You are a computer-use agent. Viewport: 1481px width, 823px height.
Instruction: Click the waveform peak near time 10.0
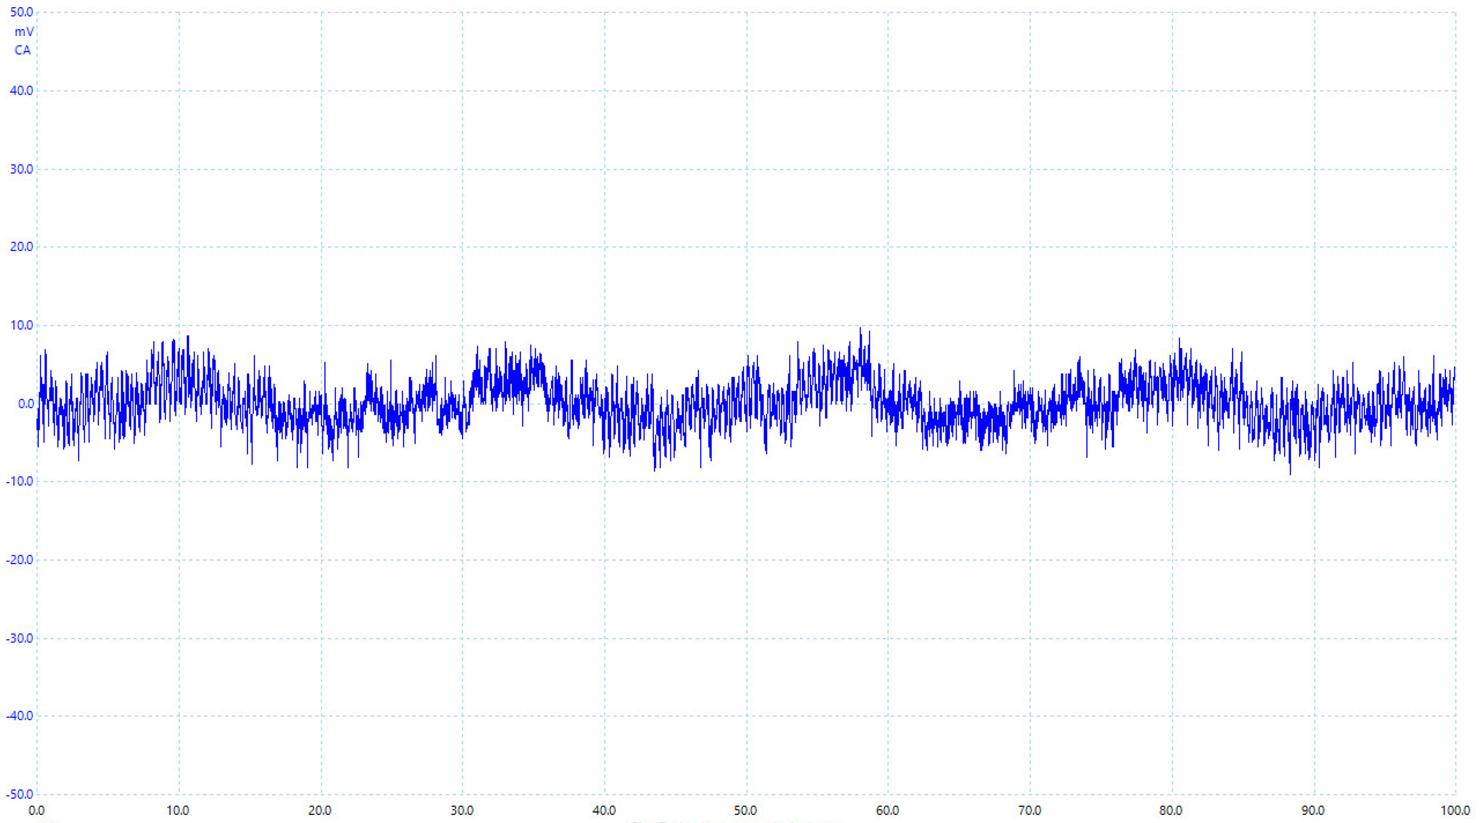coord(187,337)
